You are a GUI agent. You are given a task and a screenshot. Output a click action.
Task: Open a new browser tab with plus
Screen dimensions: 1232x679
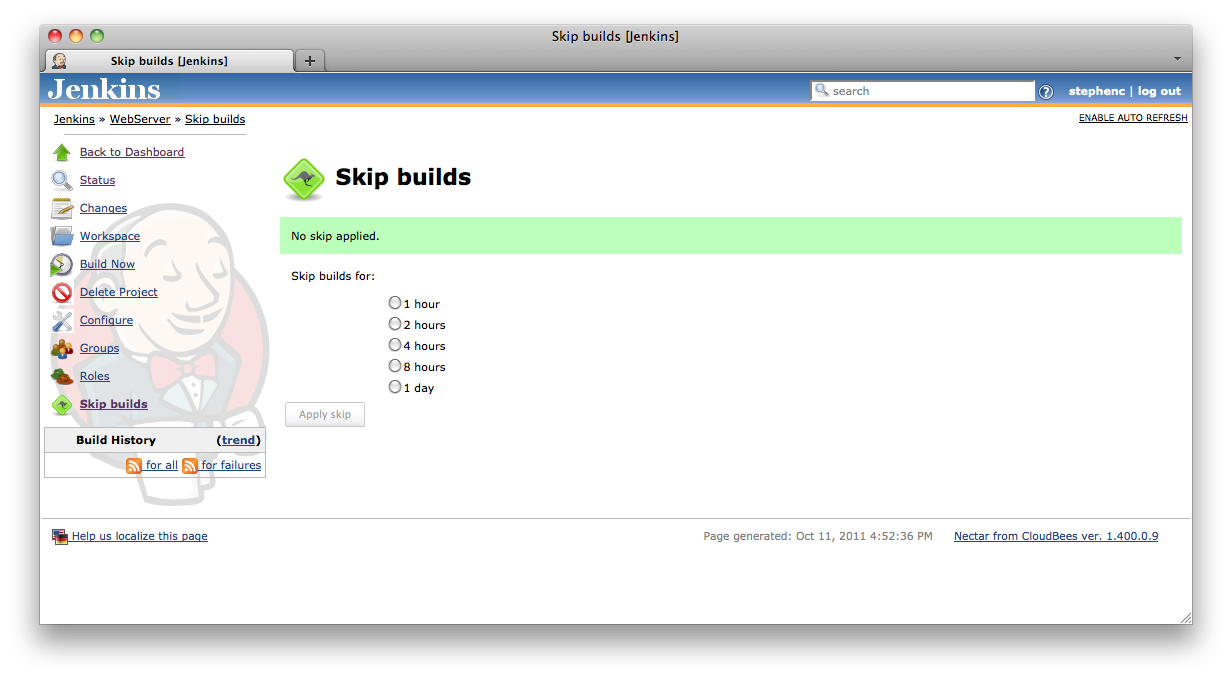[310, 61]
